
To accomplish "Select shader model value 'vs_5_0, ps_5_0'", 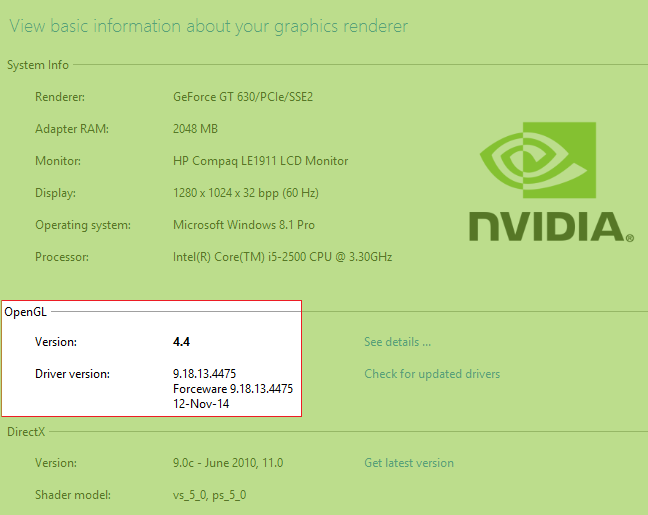I will point(210,495).
